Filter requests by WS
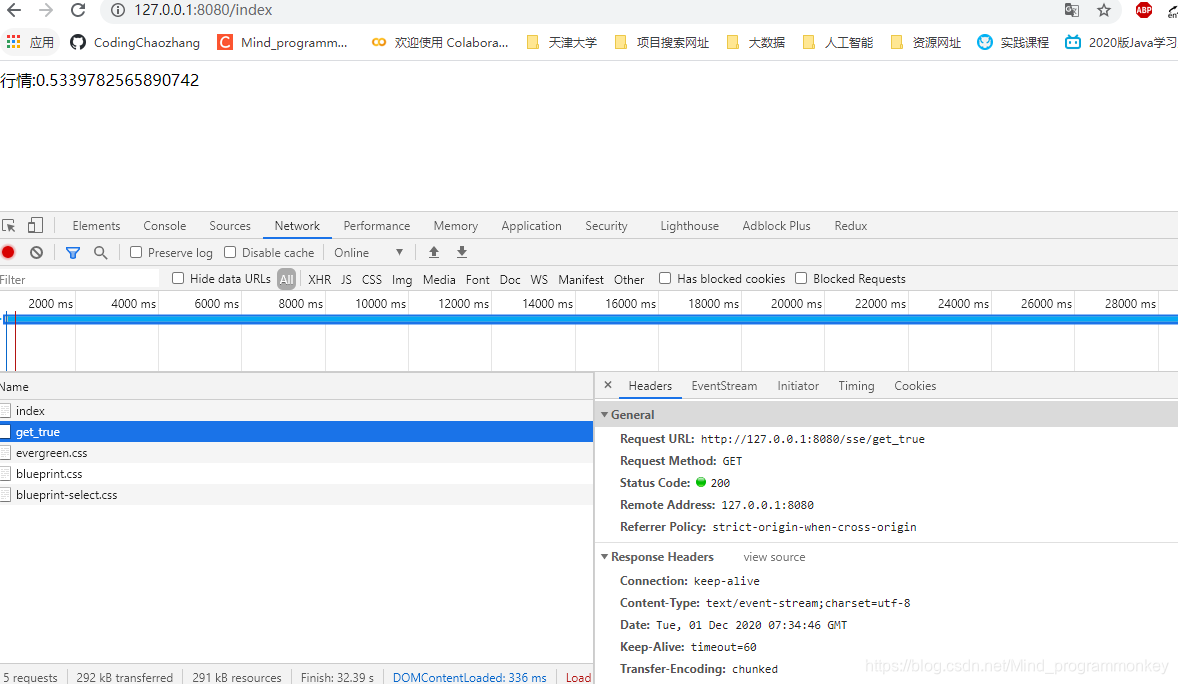The width and height of the screenshot is (1178, 684). [539, 279]
